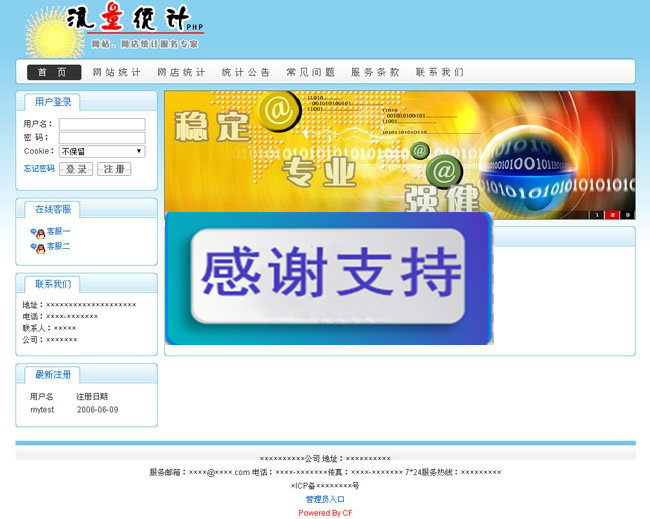Open the 常见问题 page
Viewport: 650px width, 519px height.
tap(310, 72)
